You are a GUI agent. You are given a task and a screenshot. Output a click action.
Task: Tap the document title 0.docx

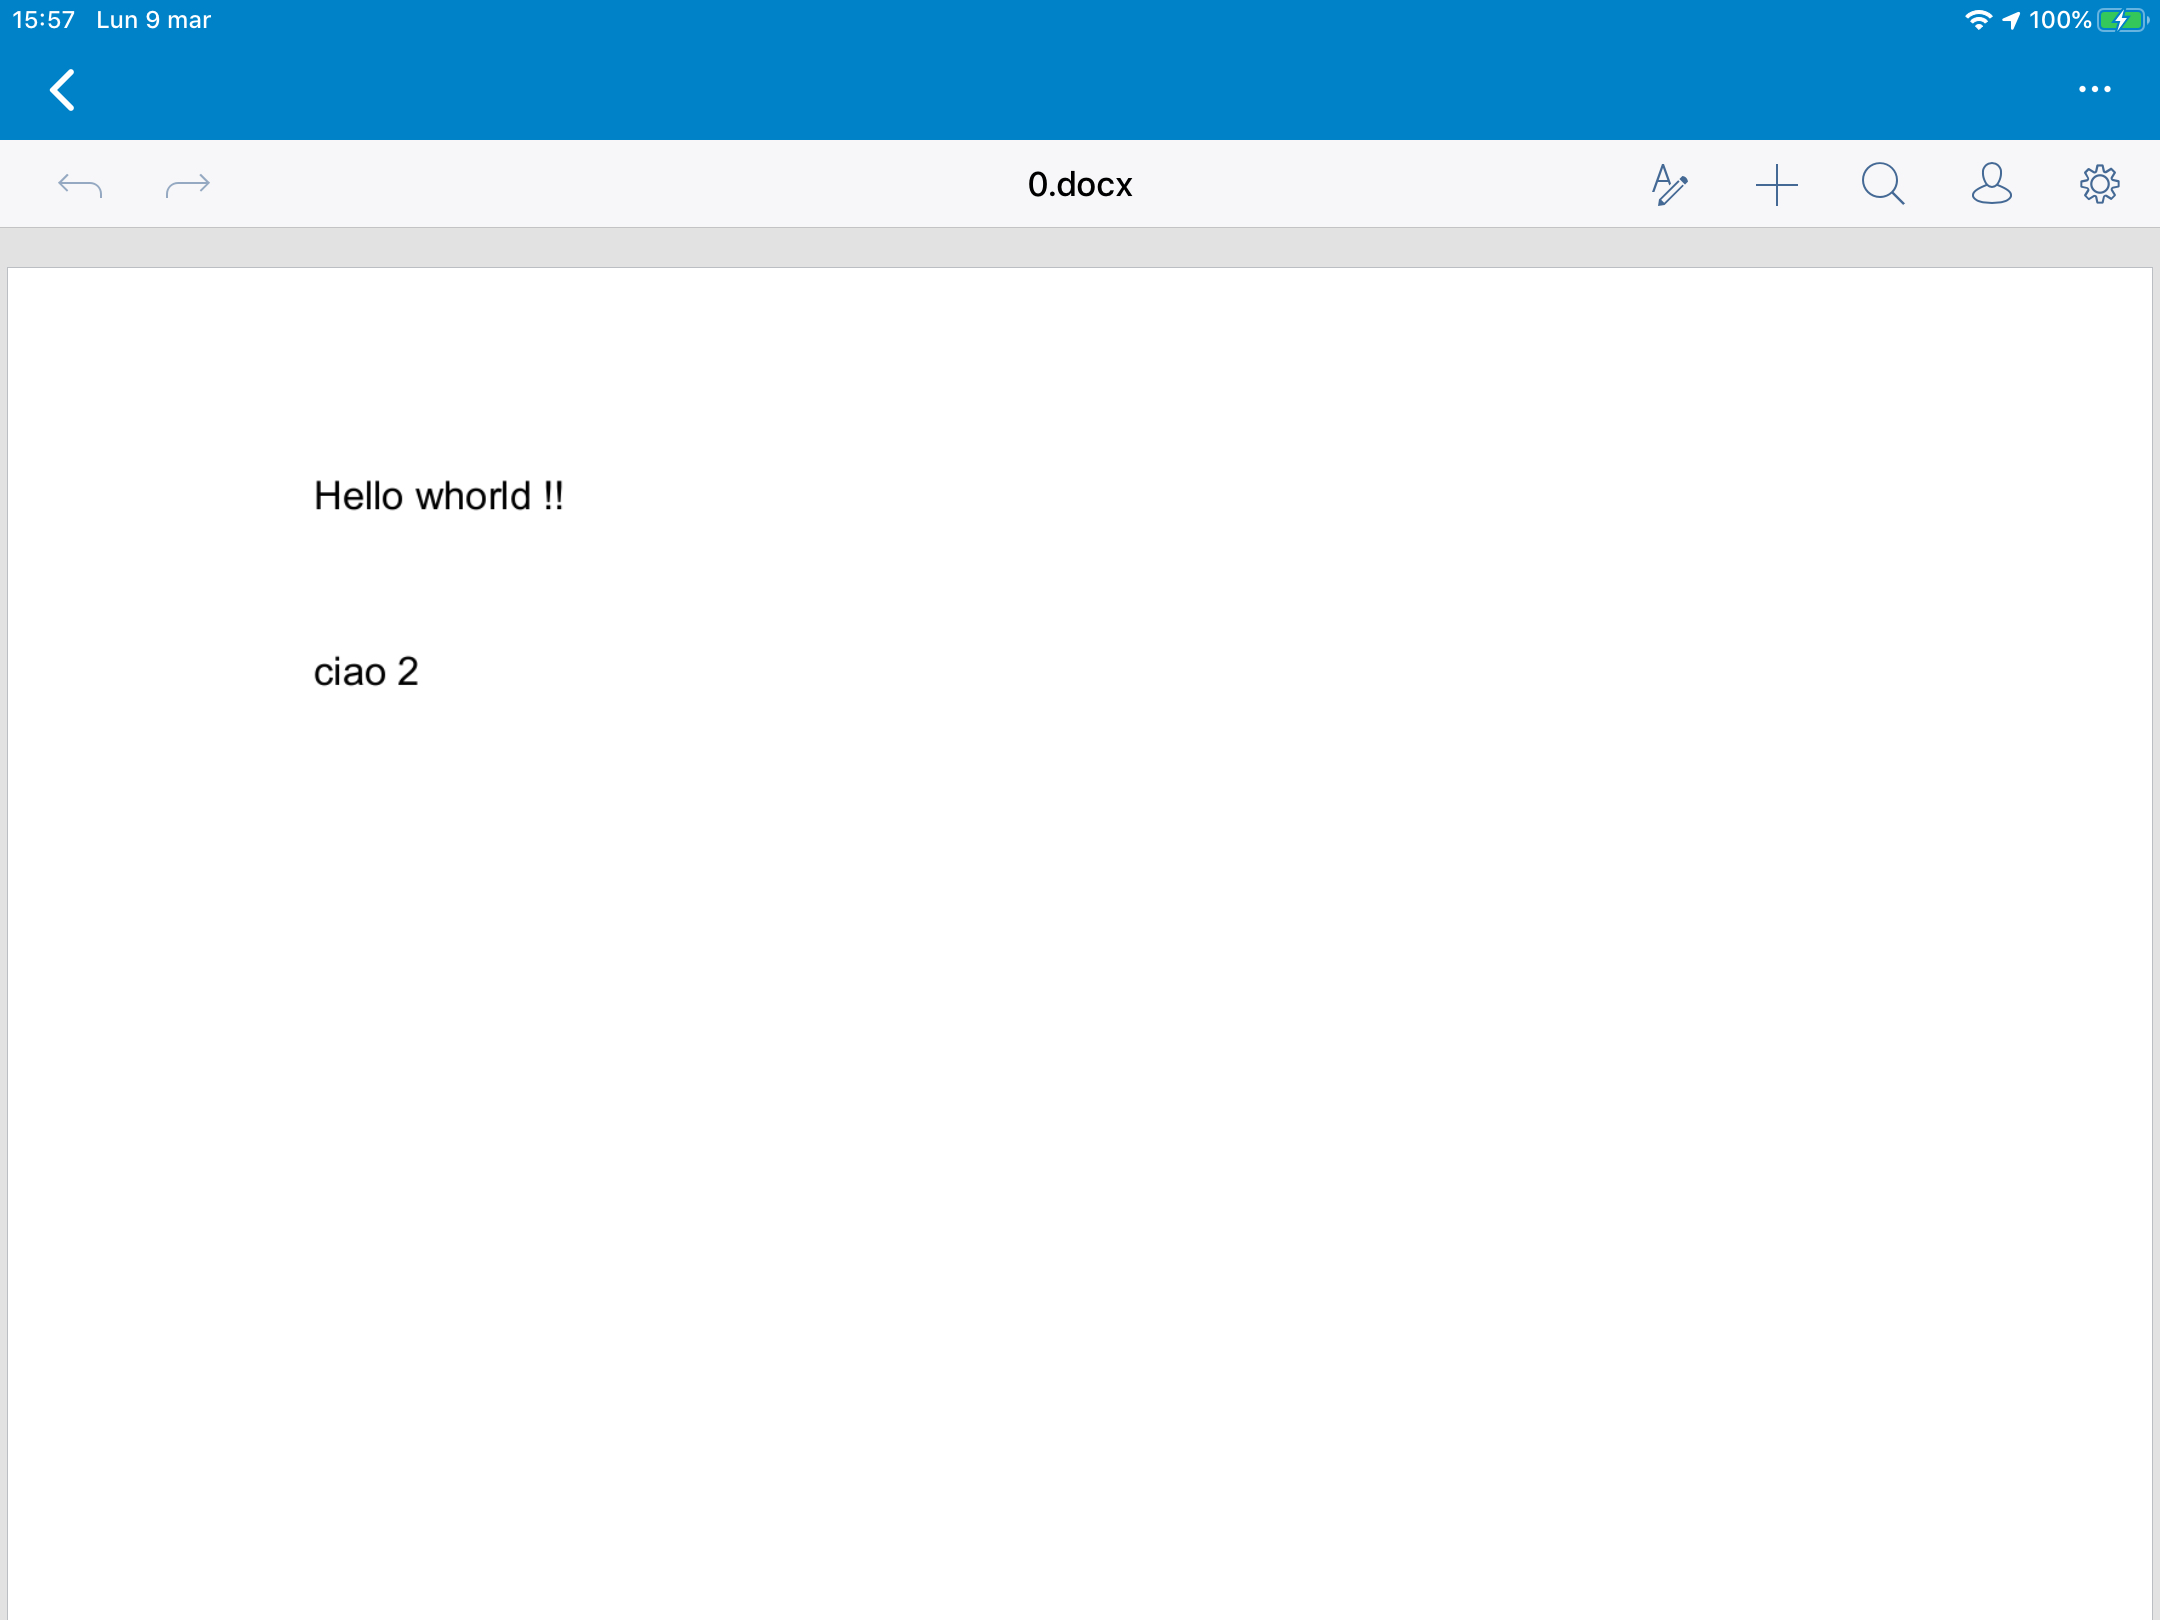click(1080, 185)
